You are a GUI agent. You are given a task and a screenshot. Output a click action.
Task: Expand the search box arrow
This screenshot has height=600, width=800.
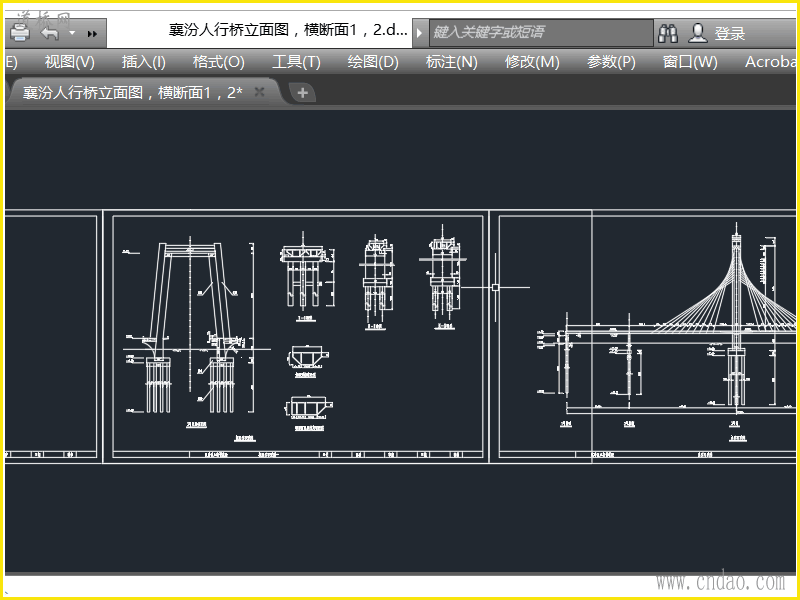(x=419, y=33)
